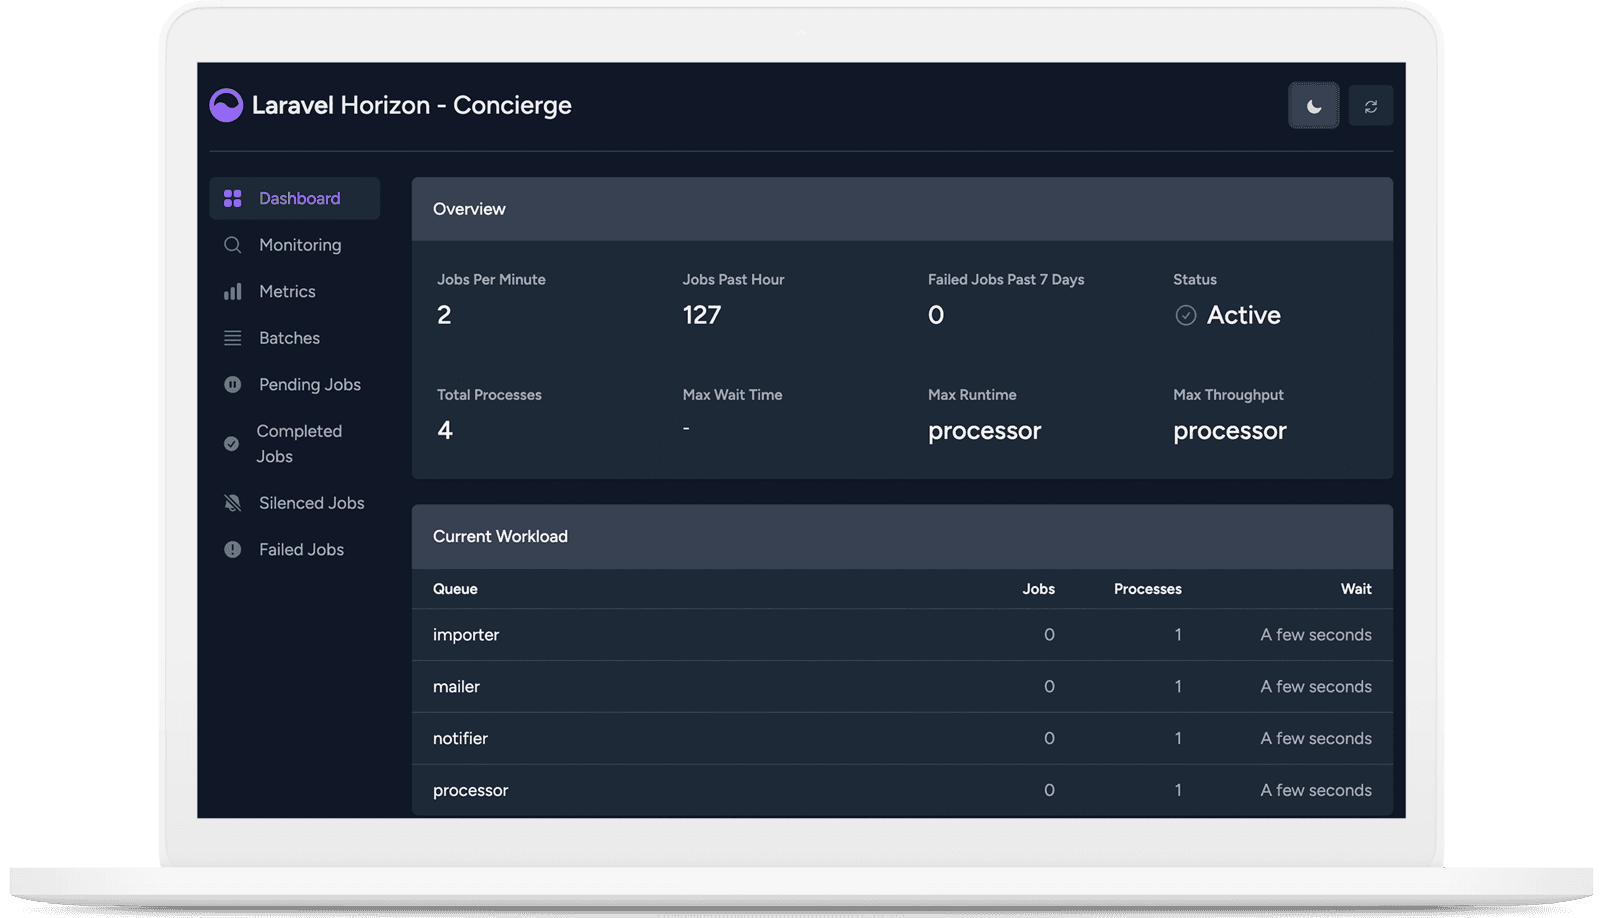1600x918 pixels.
Task: Click the Batches list icon
Action: (232, 338)
